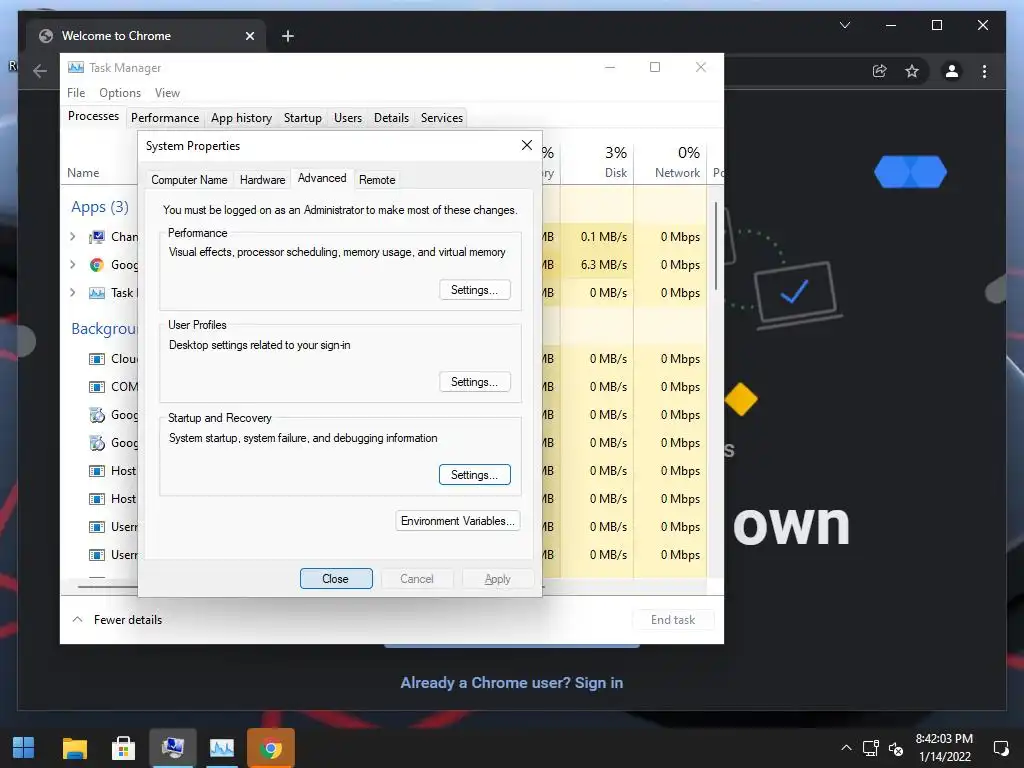Click Chrome's share page icon
Viewport: 1024px width, 768px height.
880,71
